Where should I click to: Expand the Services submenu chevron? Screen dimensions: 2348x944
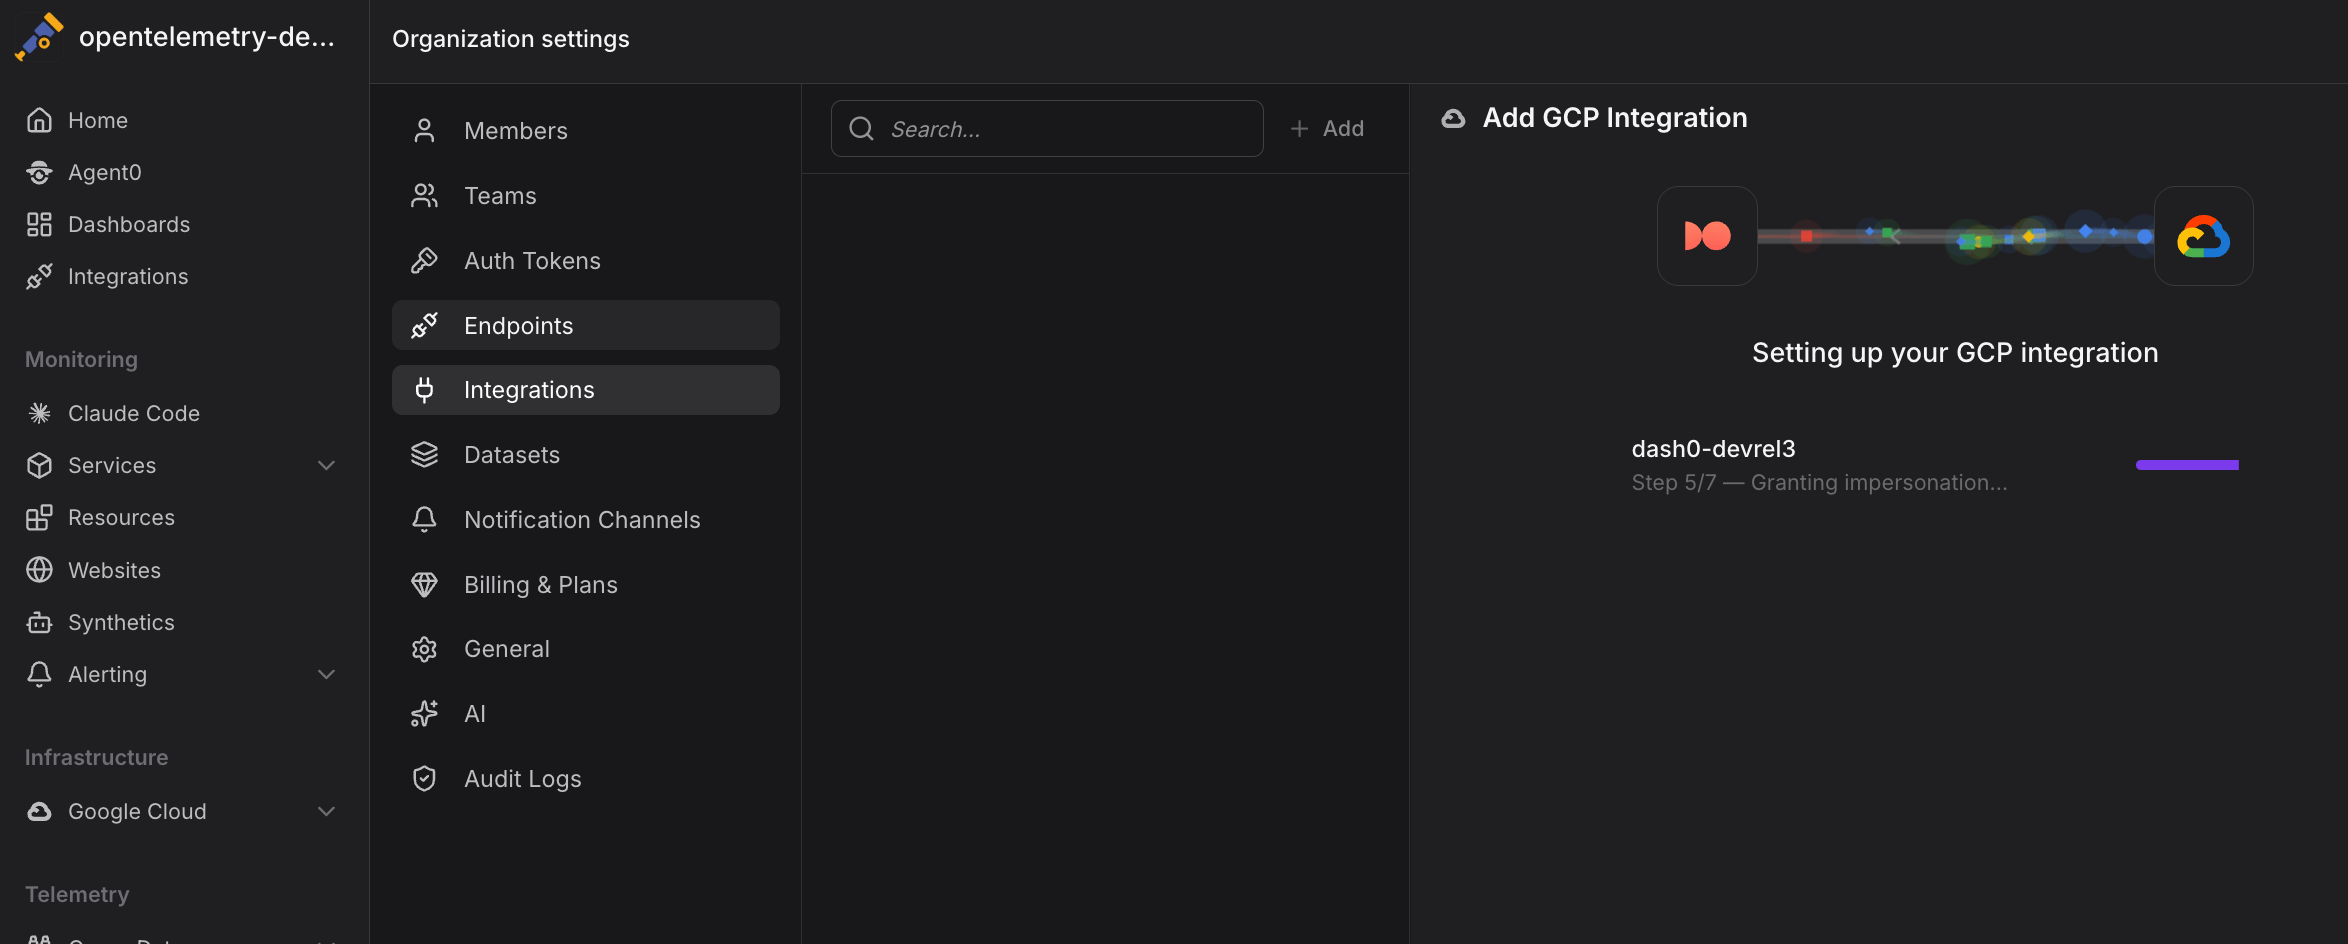click(x=326, y=465)
